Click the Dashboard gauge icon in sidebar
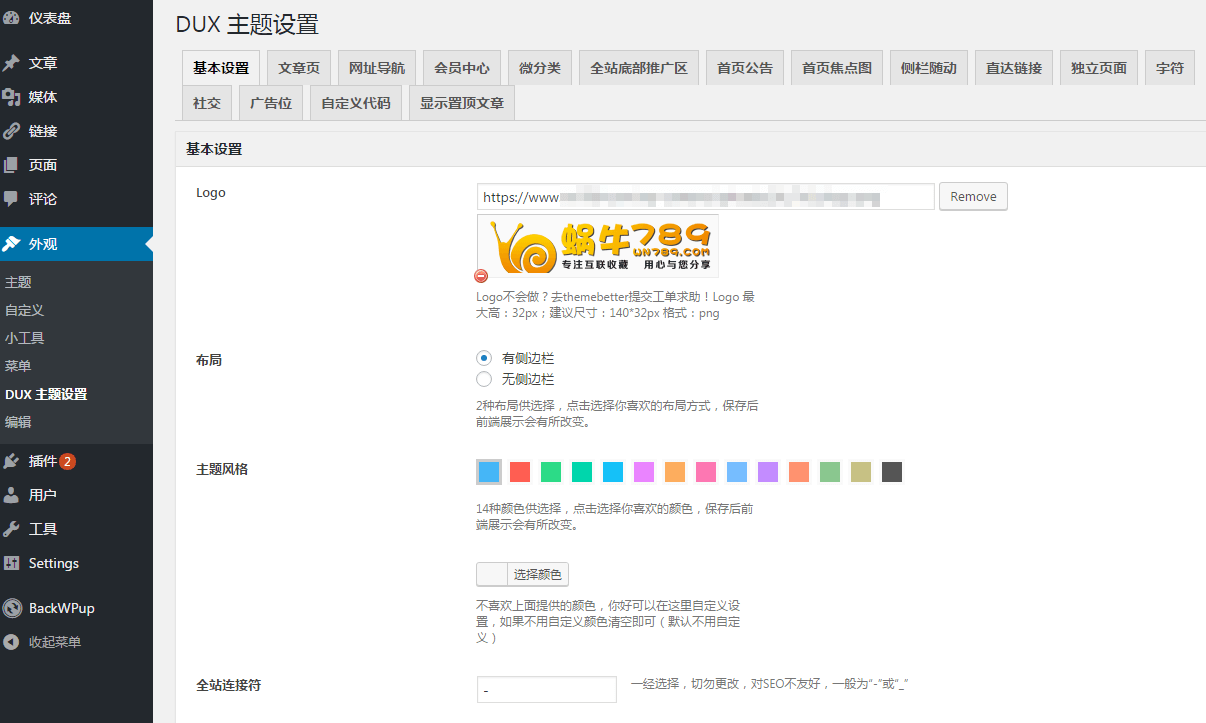 tap(11, 17)
